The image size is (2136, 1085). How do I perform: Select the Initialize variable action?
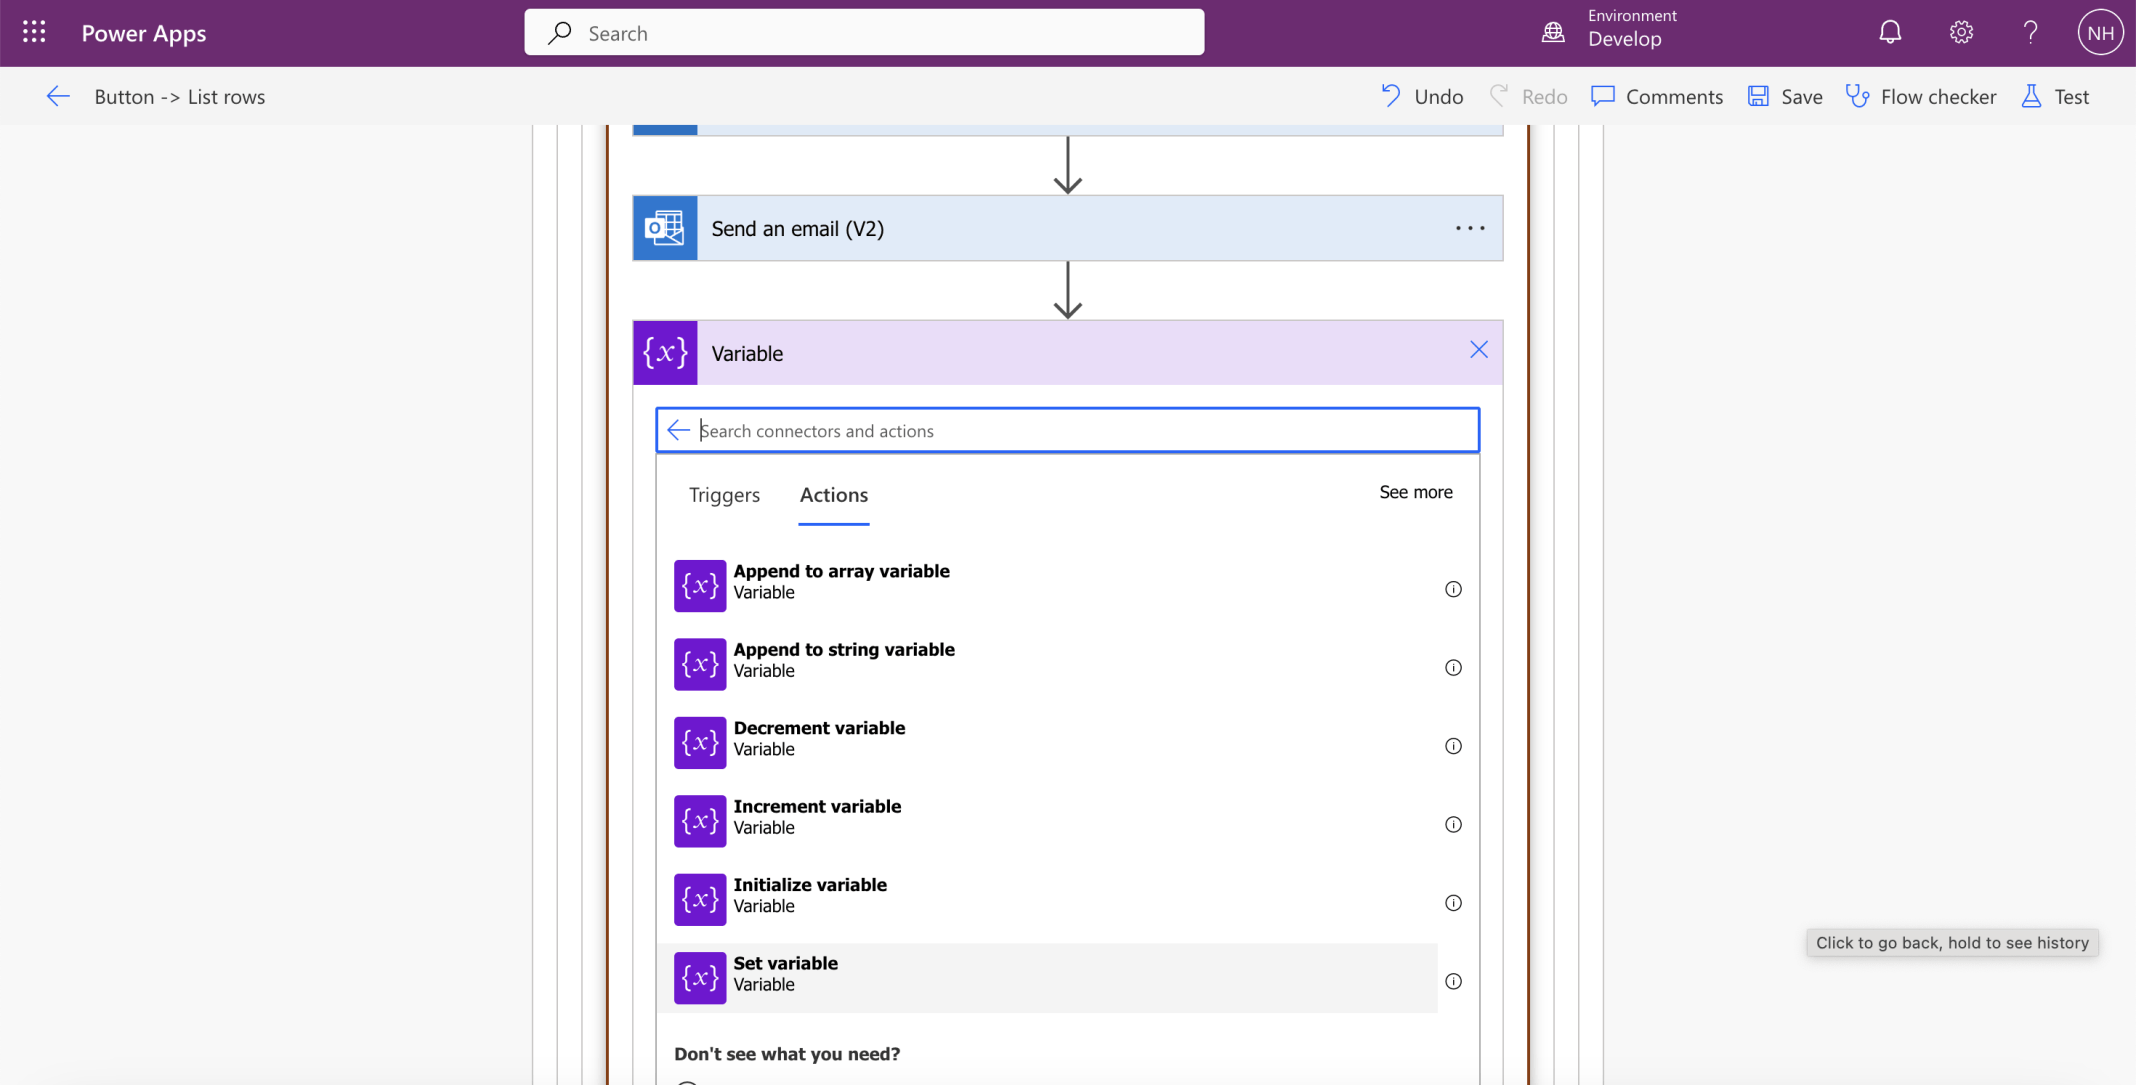[x=810, y=895]
